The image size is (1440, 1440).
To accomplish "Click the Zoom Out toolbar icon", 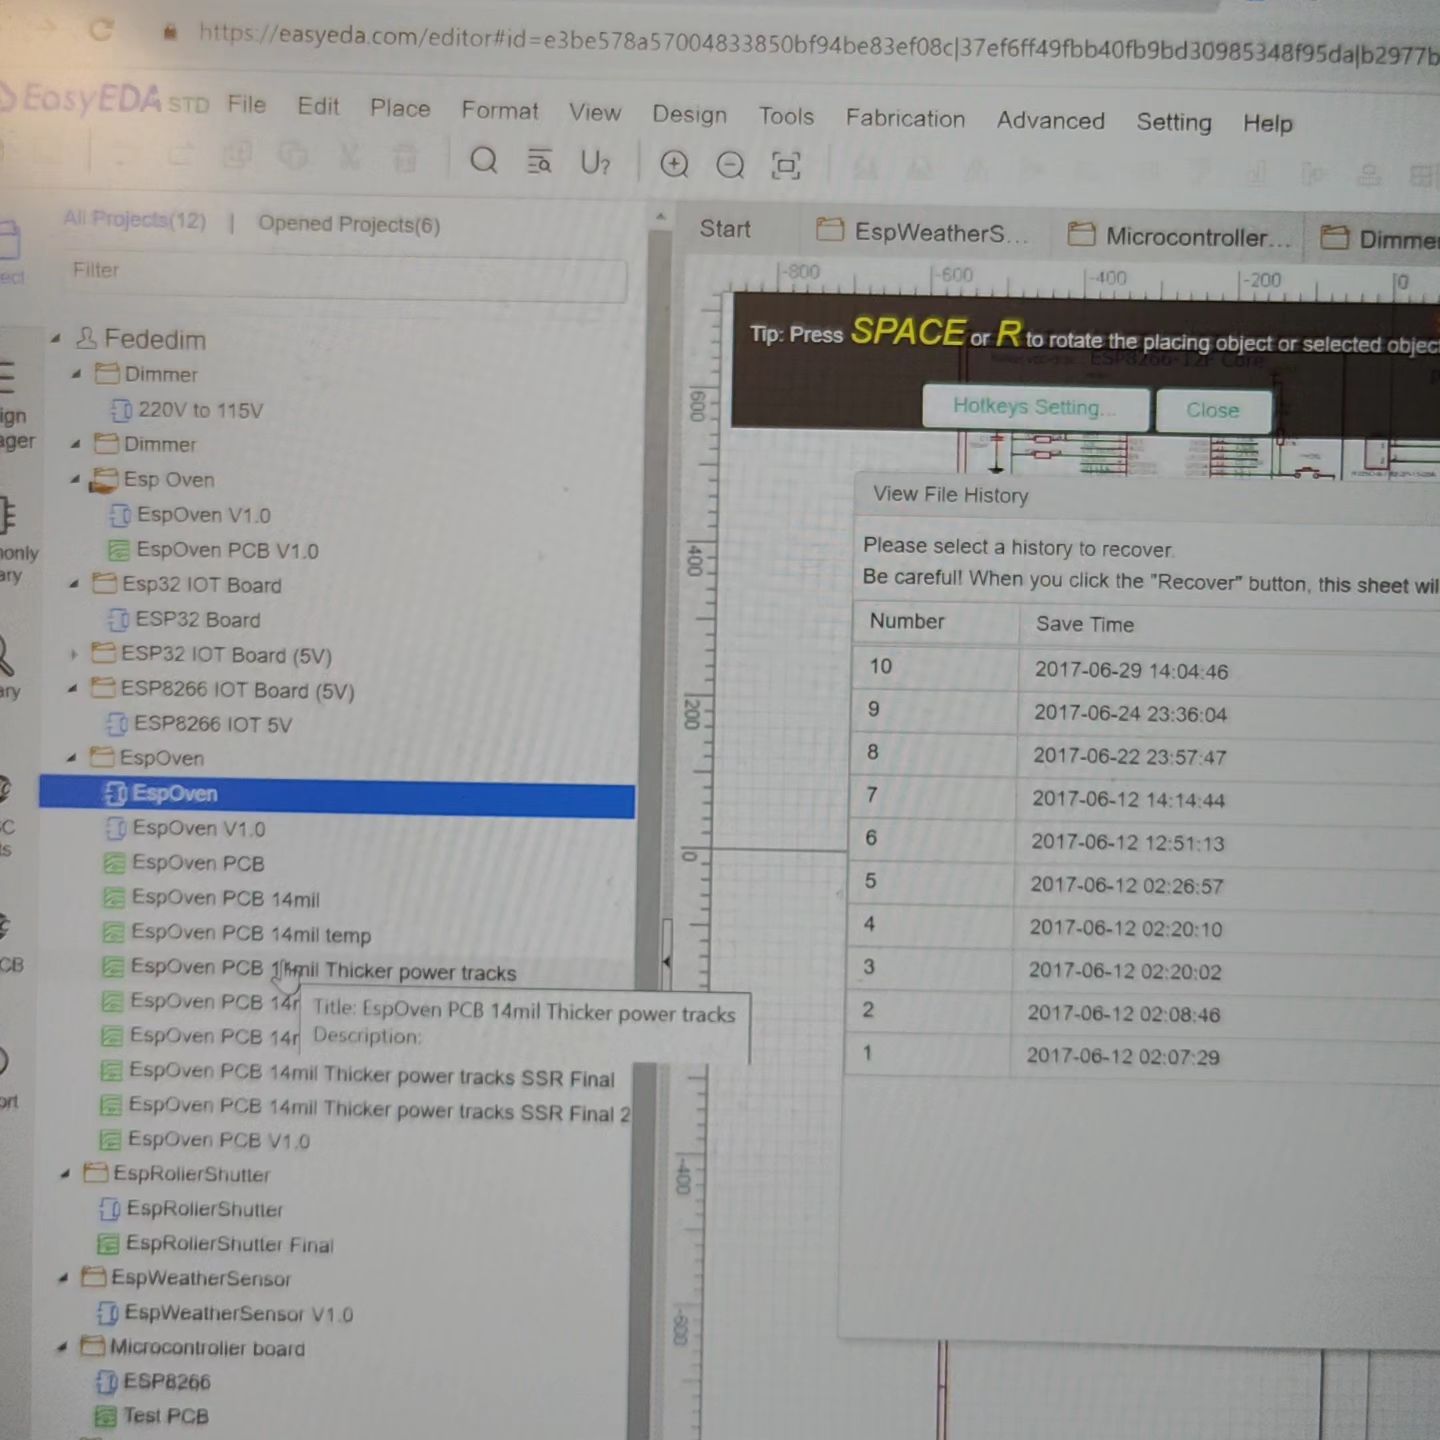I will pos(730,165).
